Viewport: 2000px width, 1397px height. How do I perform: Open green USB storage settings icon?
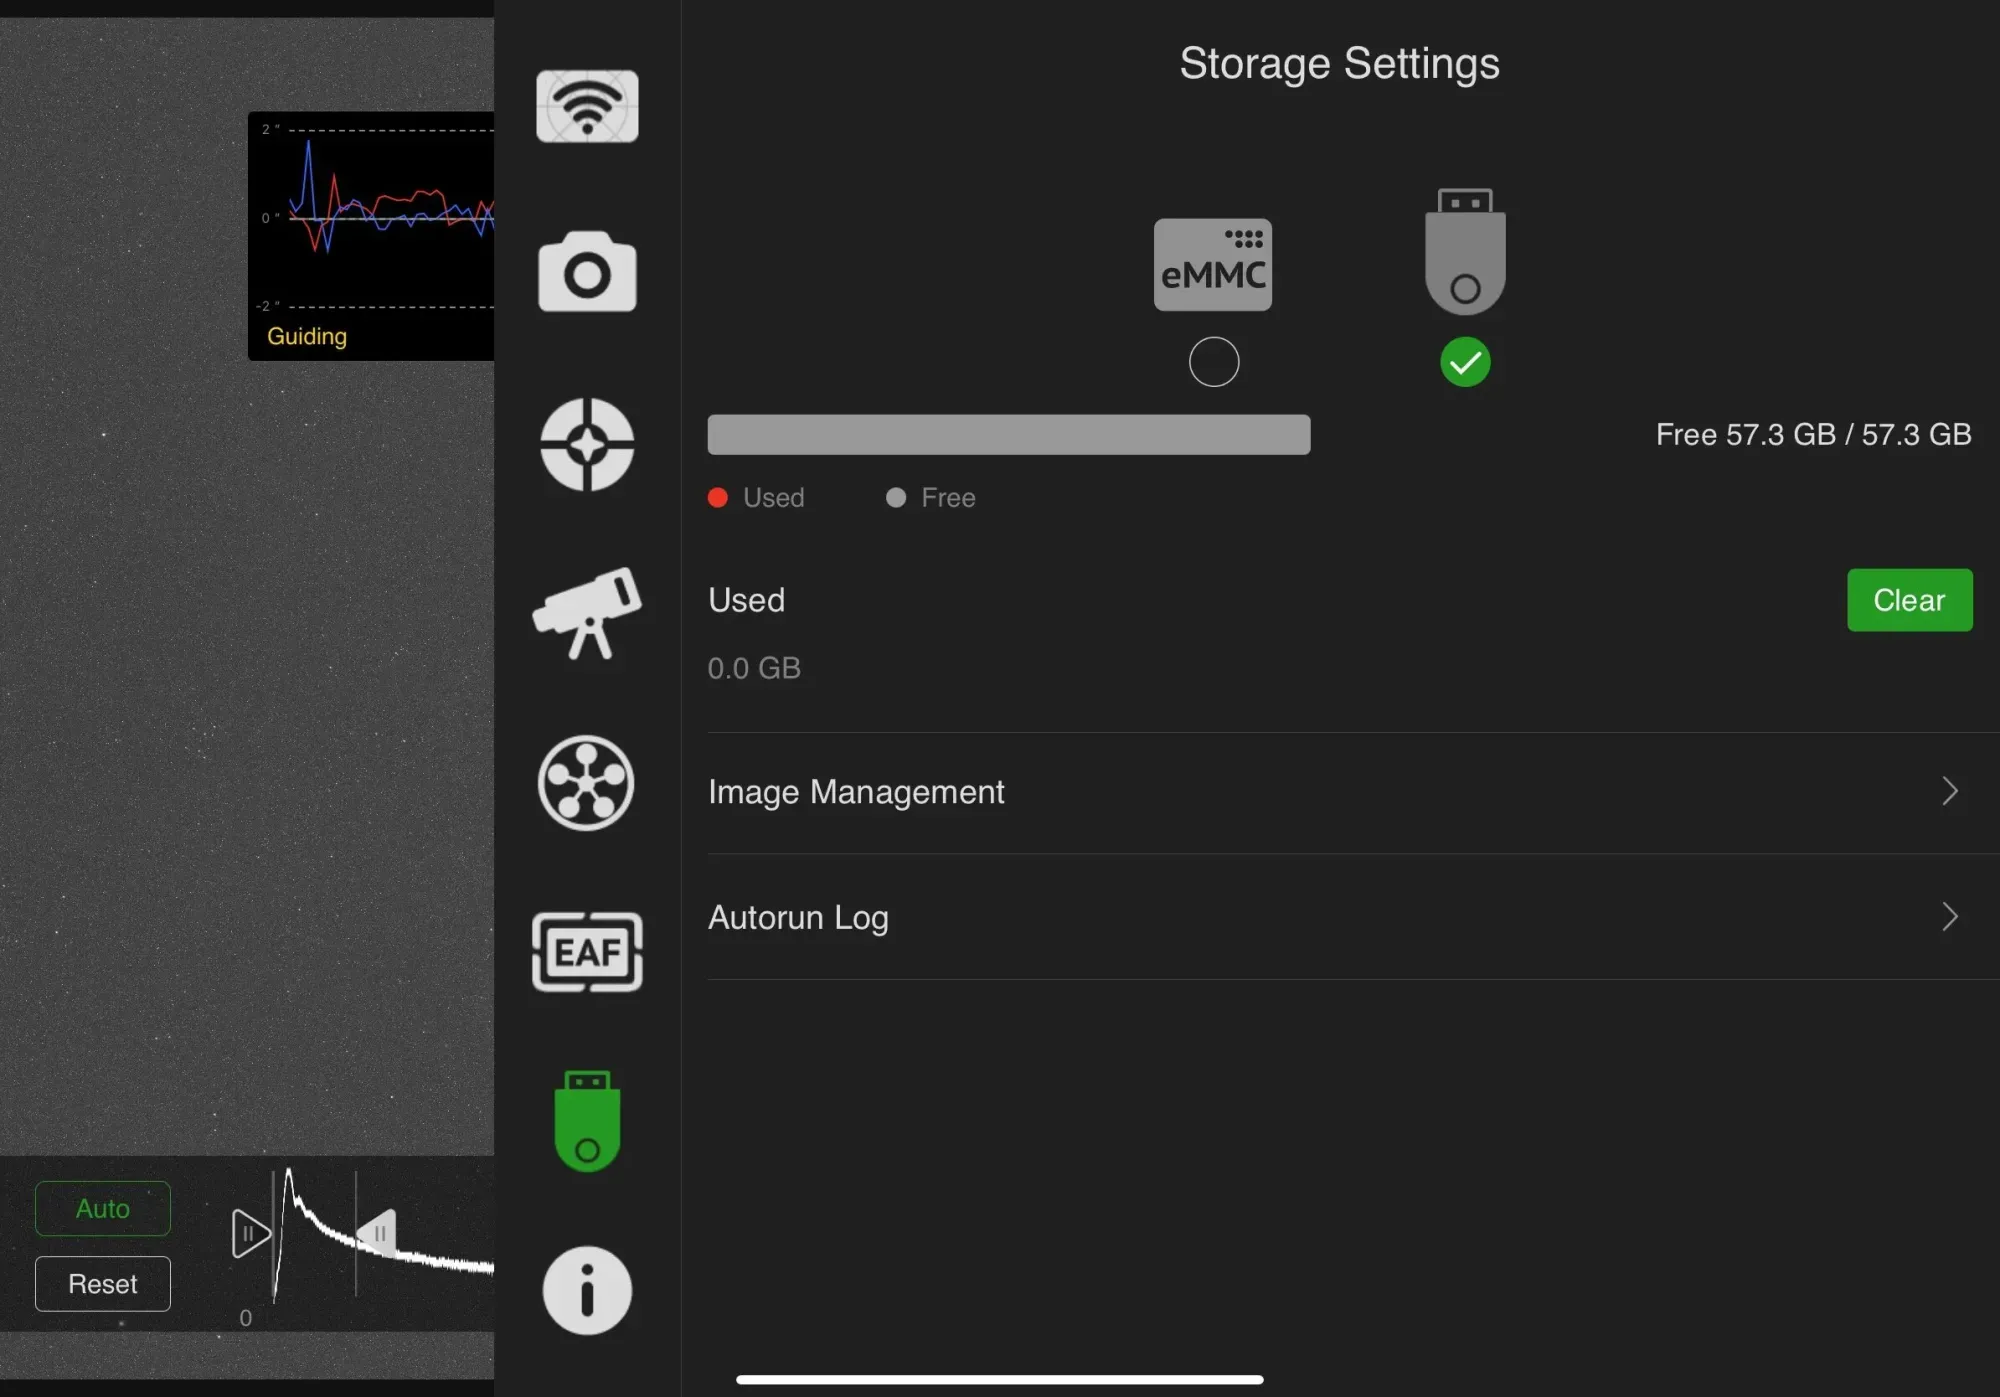coord(587,1121)
